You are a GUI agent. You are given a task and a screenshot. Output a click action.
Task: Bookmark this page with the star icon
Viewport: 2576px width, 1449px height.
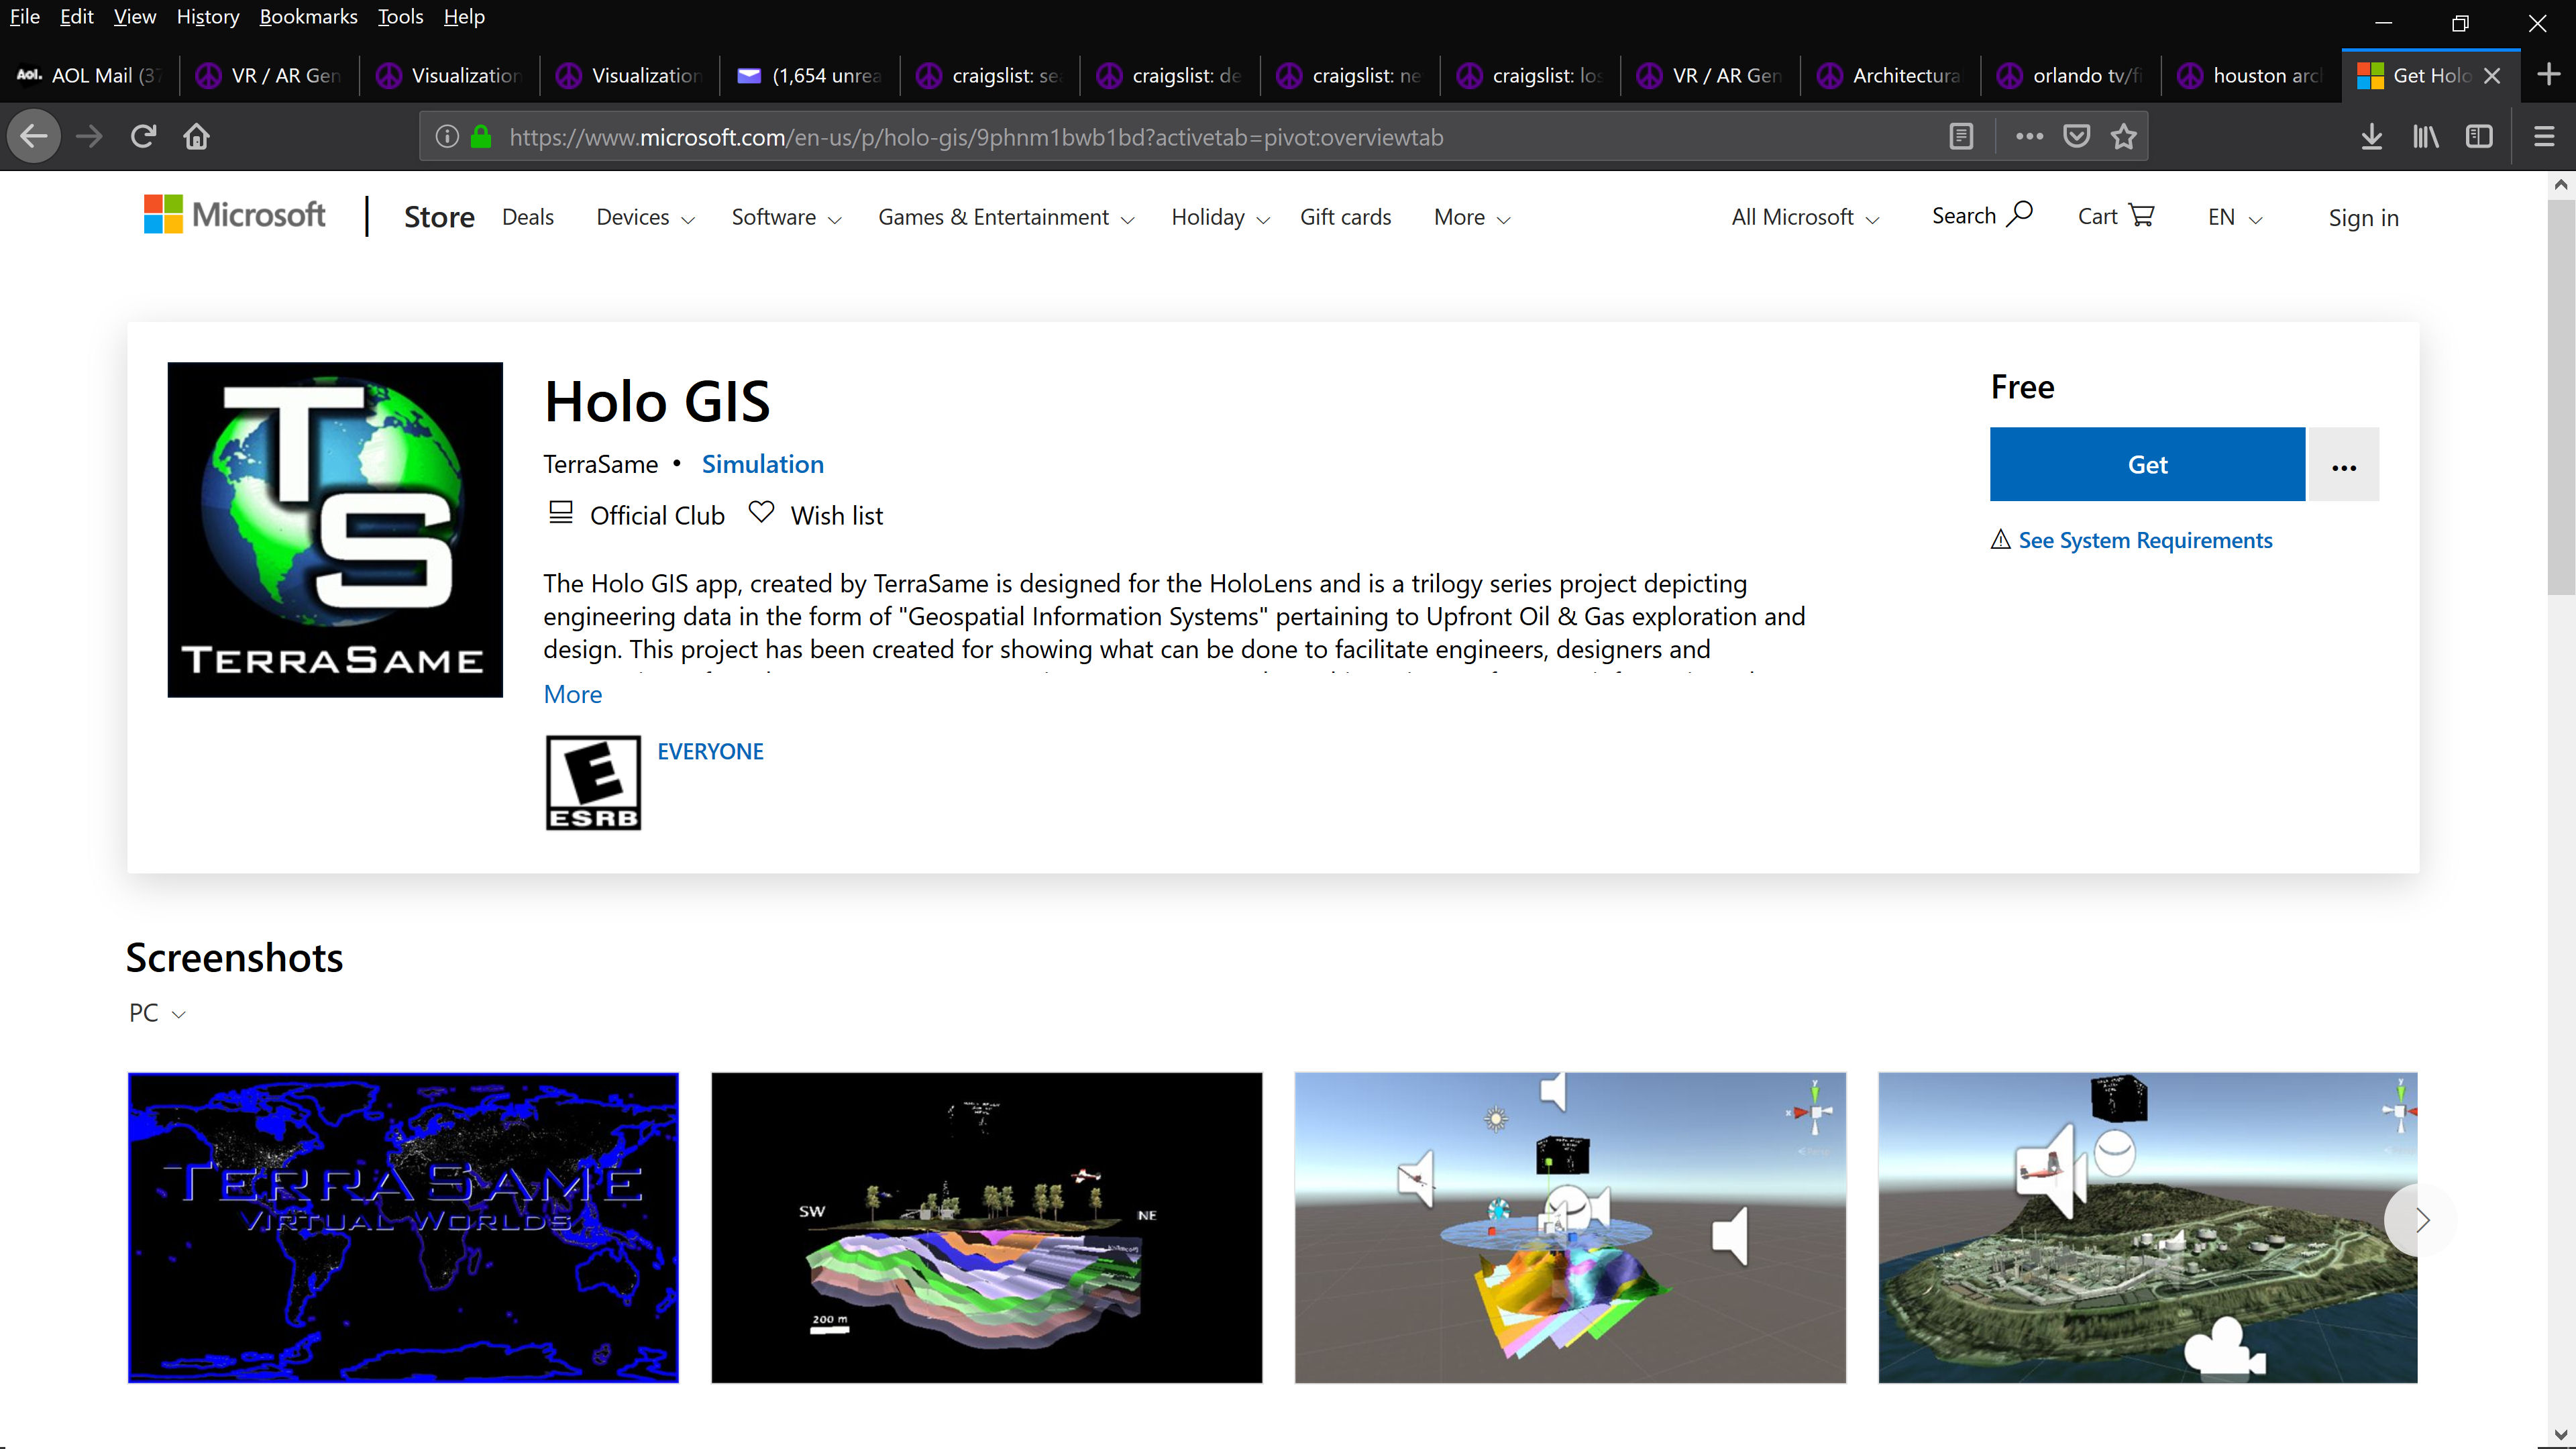point(2123,136)
